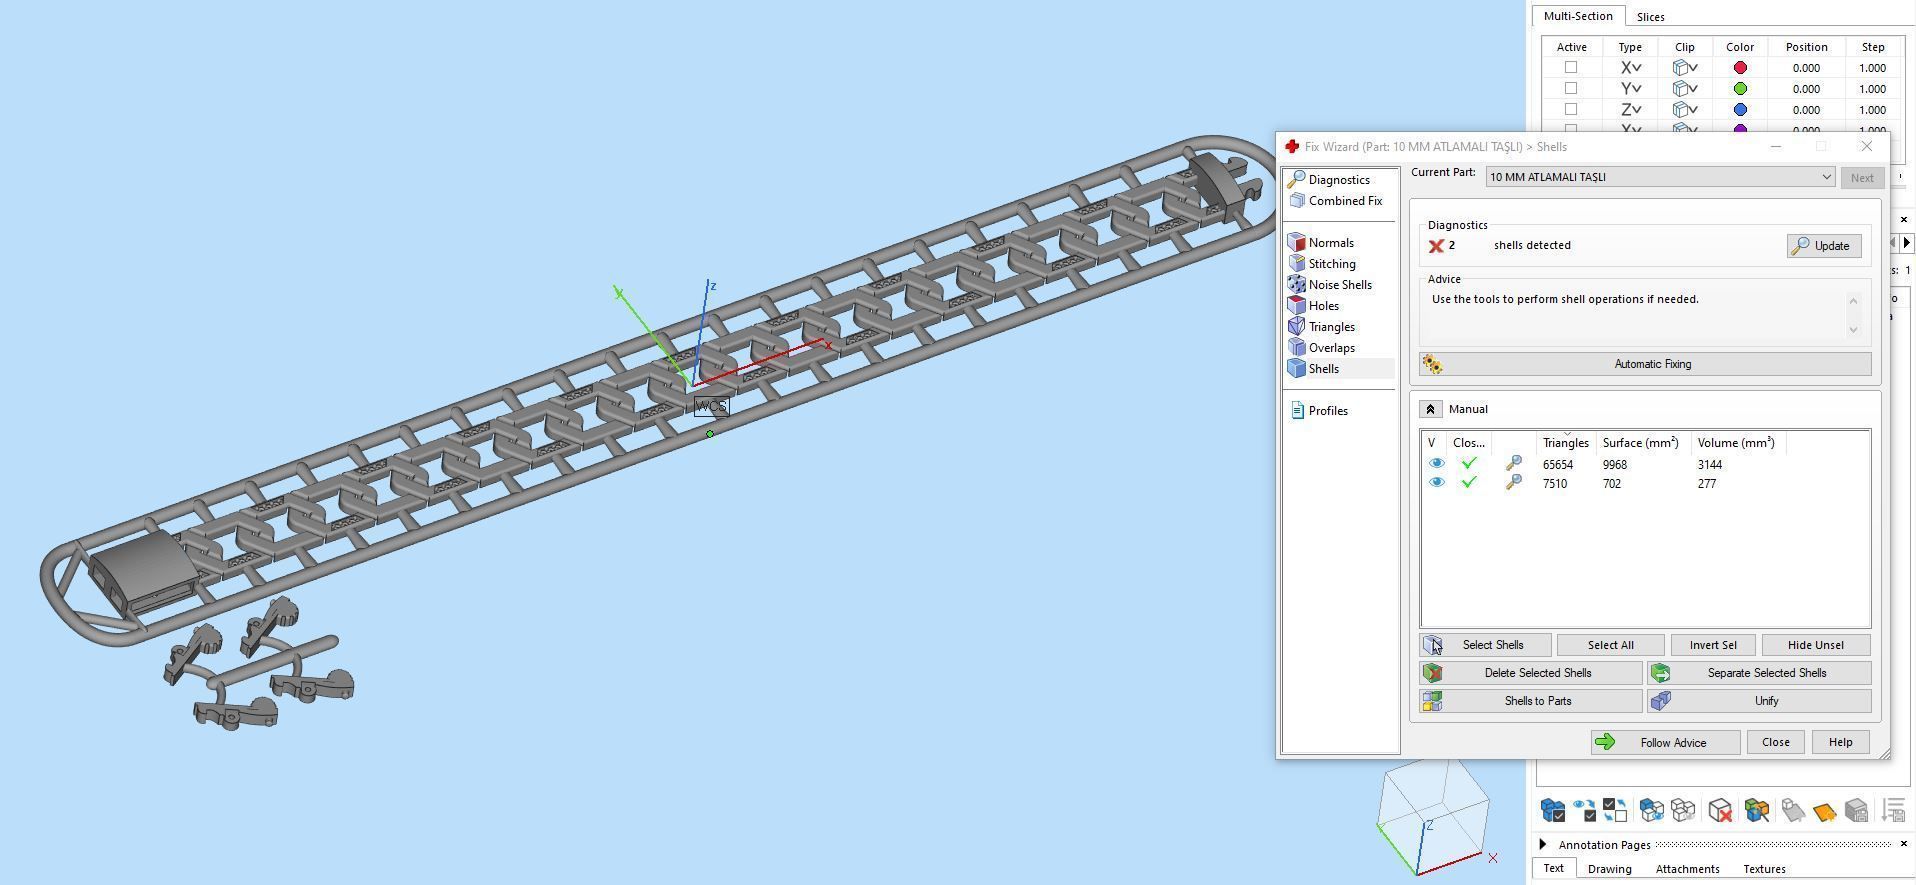The width and height of the screenshot is (1916, 885).
Task: Click the Help button in Fix Wizard
Action: coord(1840,742)
